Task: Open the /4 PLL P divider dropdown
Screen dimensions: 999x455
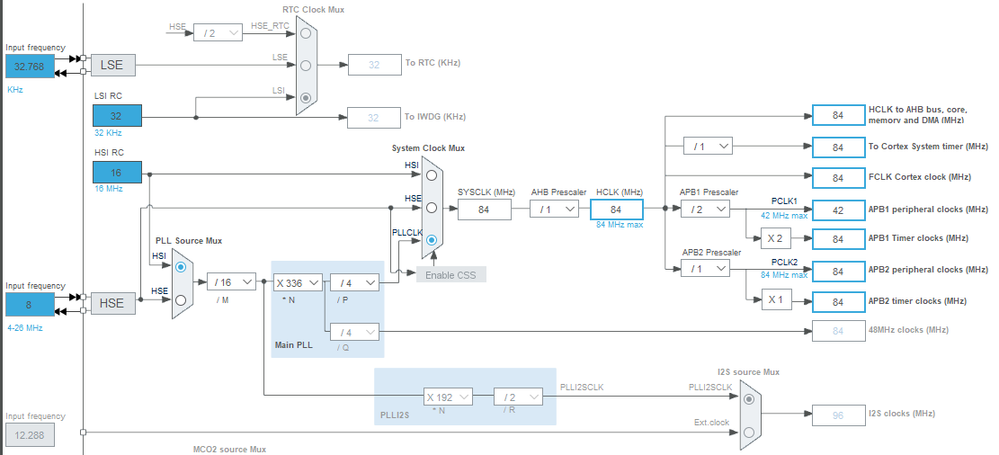Action: tap(354, 282)
